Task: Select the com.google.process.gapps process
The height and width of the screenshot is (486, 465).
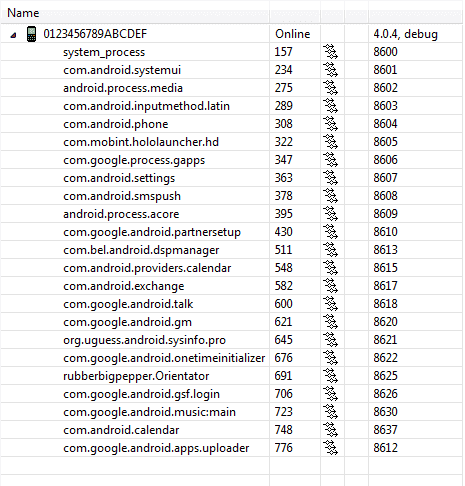Action: click(134, 160)
